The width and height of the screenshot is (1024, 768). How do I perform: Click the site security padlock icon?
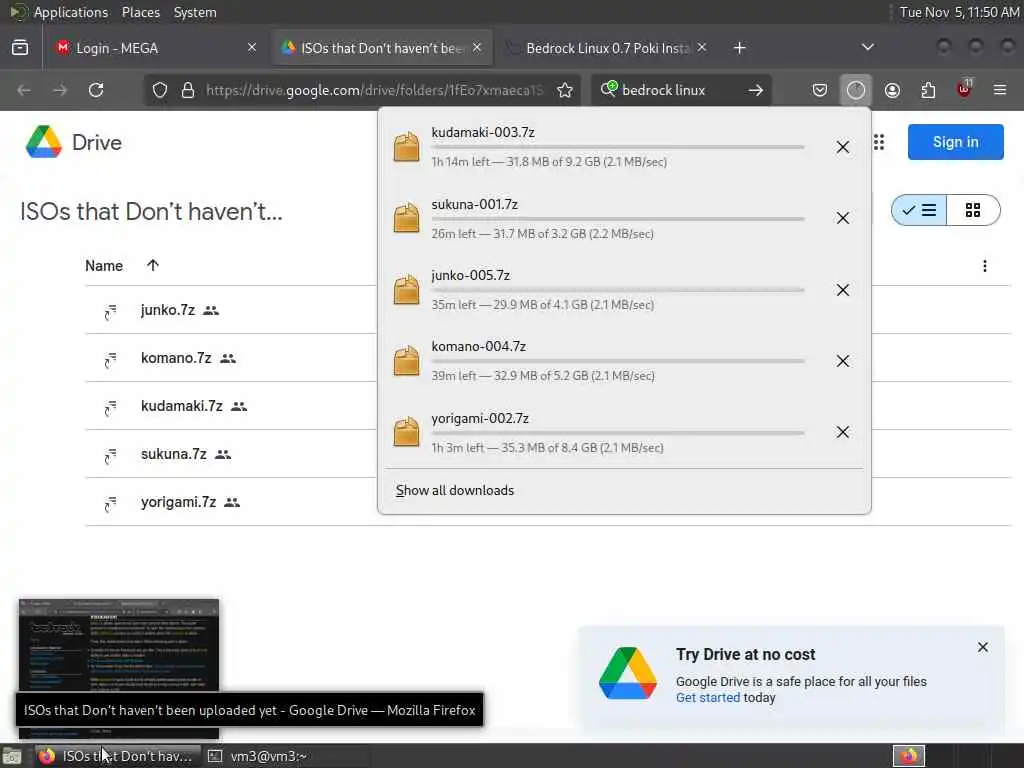pyautogui.click(x=188, y=90)
